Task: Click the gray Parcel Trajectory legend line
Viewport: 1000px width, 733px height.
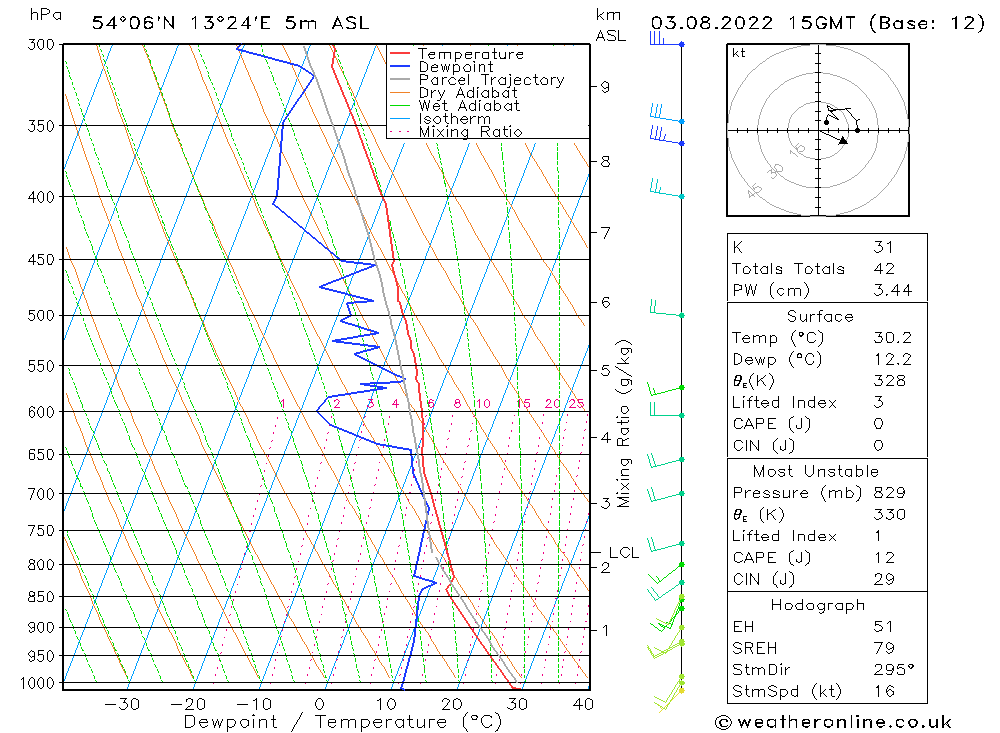Action: pos(399,80)
